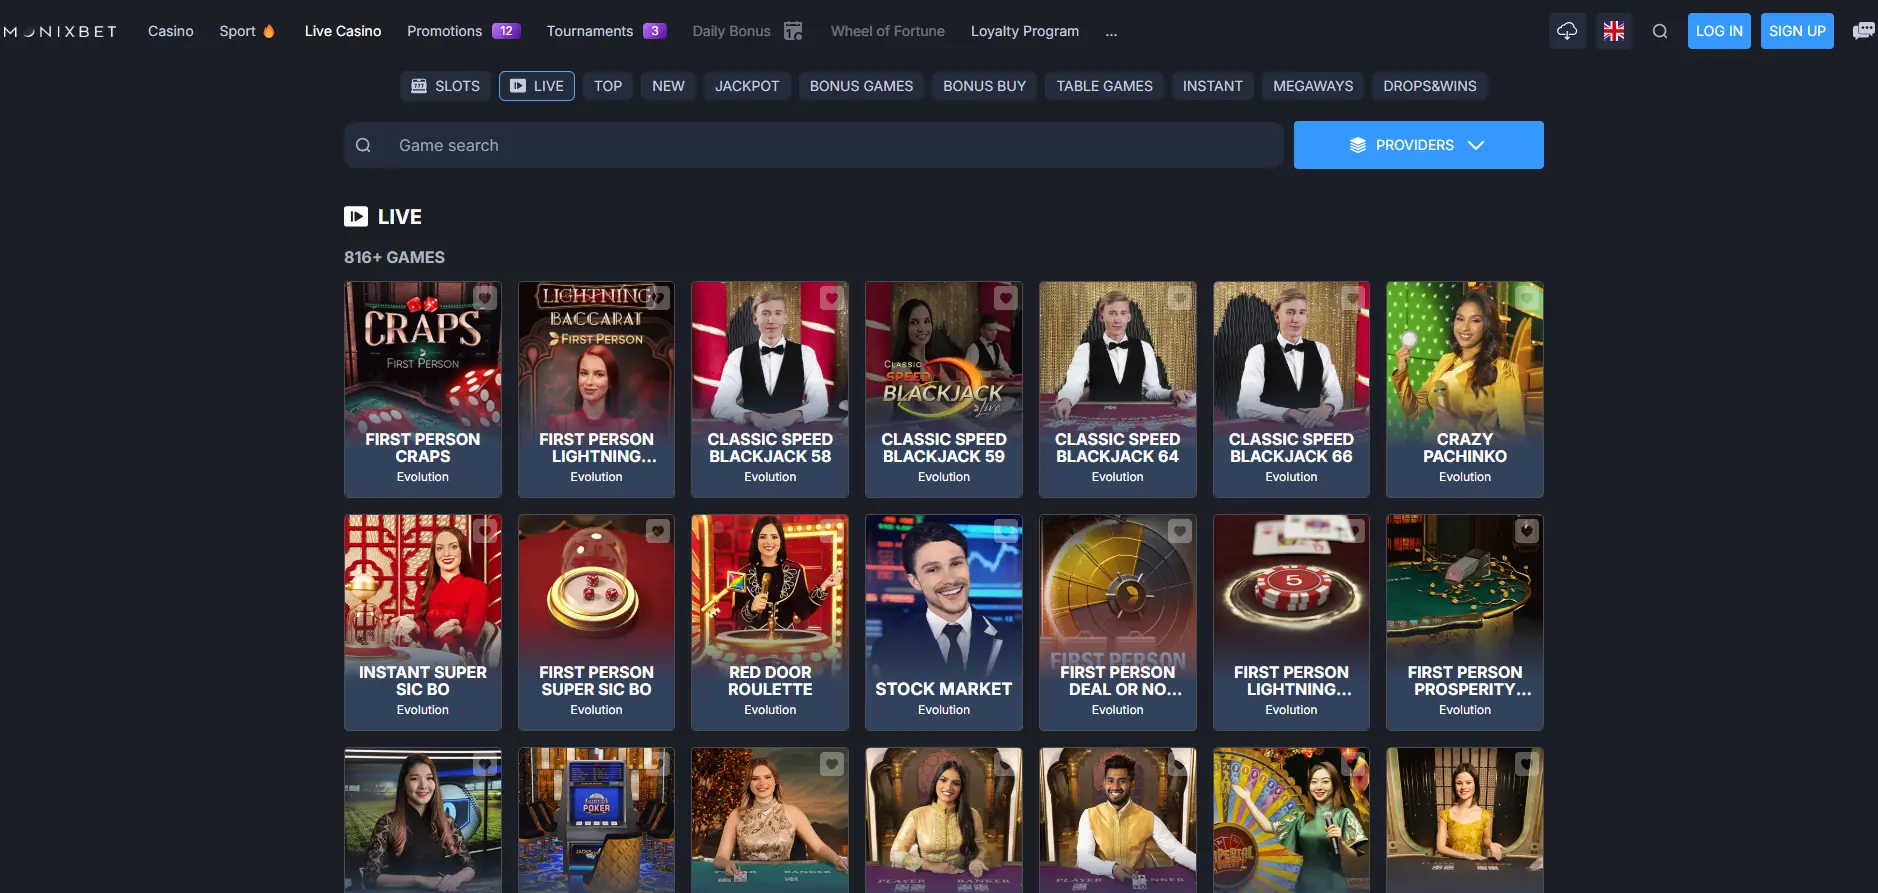This screenshot has height=893, width=1878.
Task: Click the Daily Bonus calendar icon
Action: pos(793,31)
